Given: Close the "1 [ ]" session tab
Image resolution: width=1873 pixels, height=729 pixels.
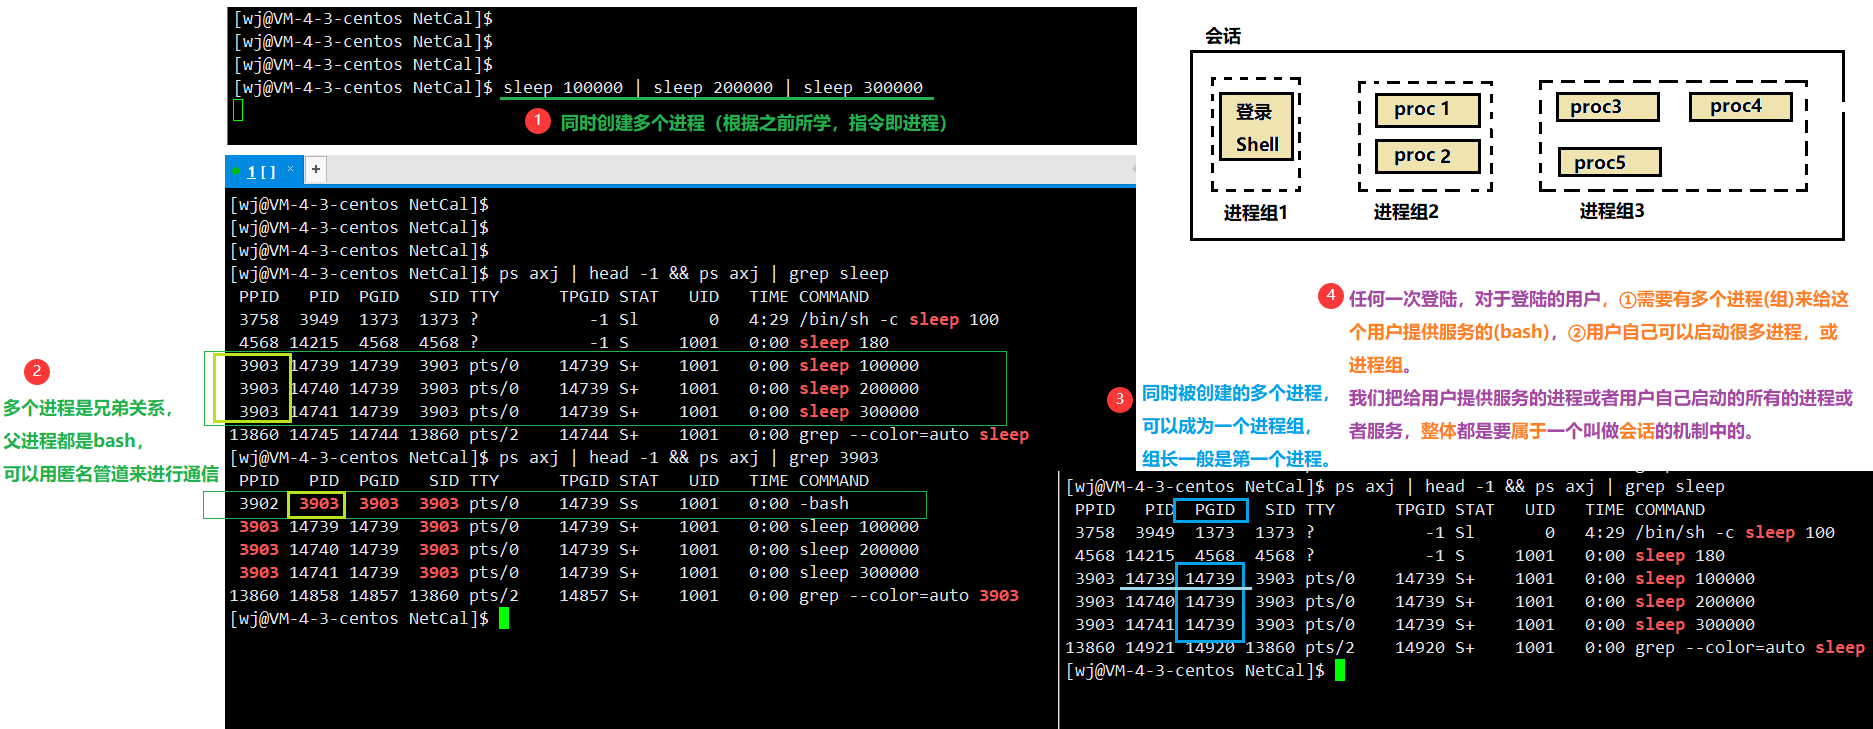Looking at the screenshot, I should click(x=291, y=168).
